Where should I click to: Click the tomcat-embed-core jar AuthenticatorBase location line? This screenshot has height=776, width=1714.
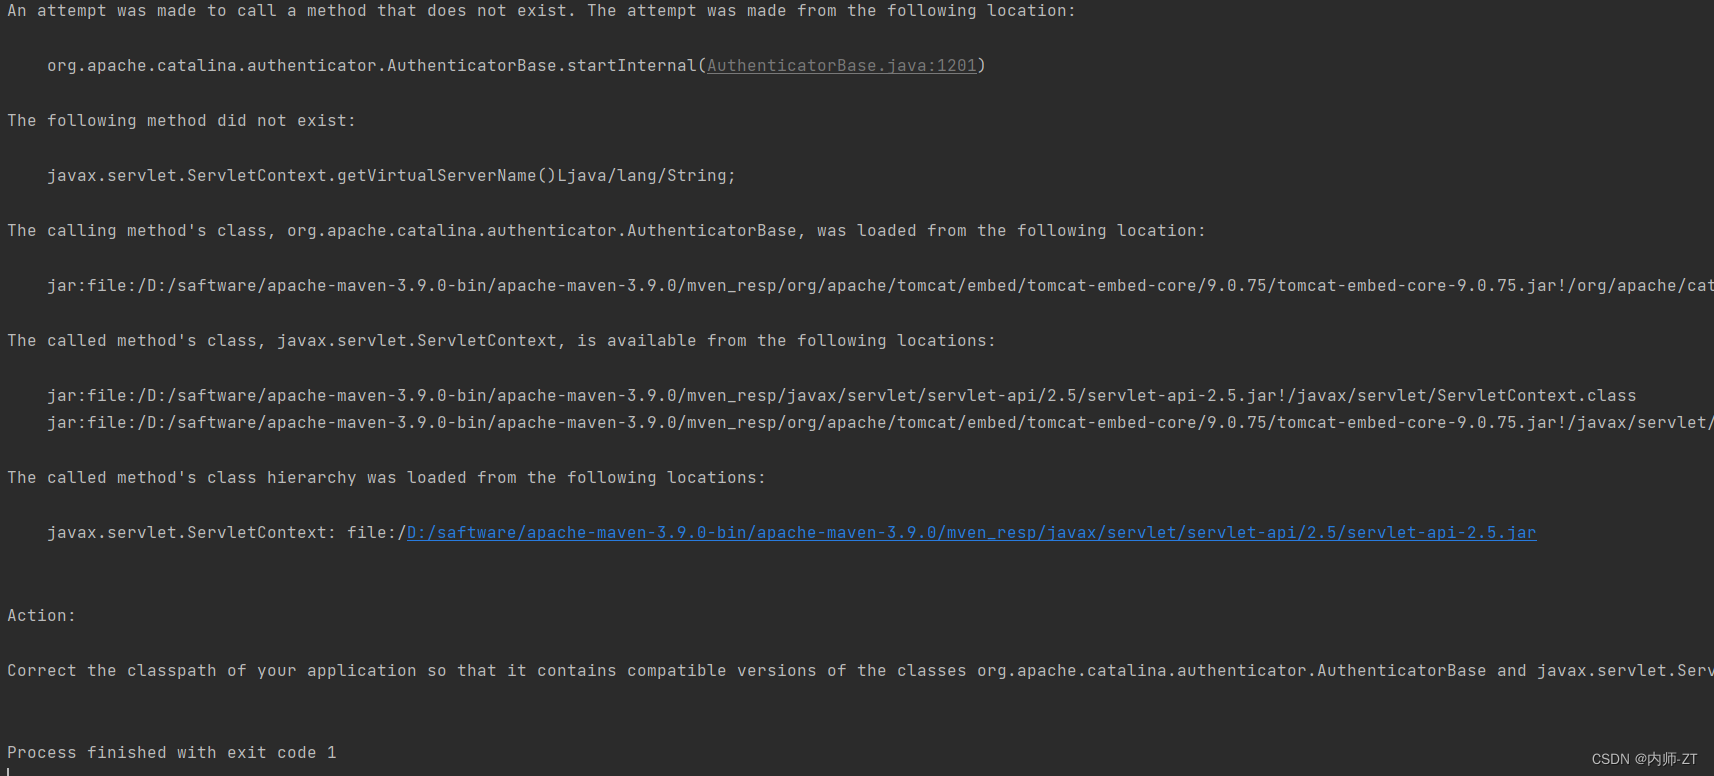[x=880, y=286]
